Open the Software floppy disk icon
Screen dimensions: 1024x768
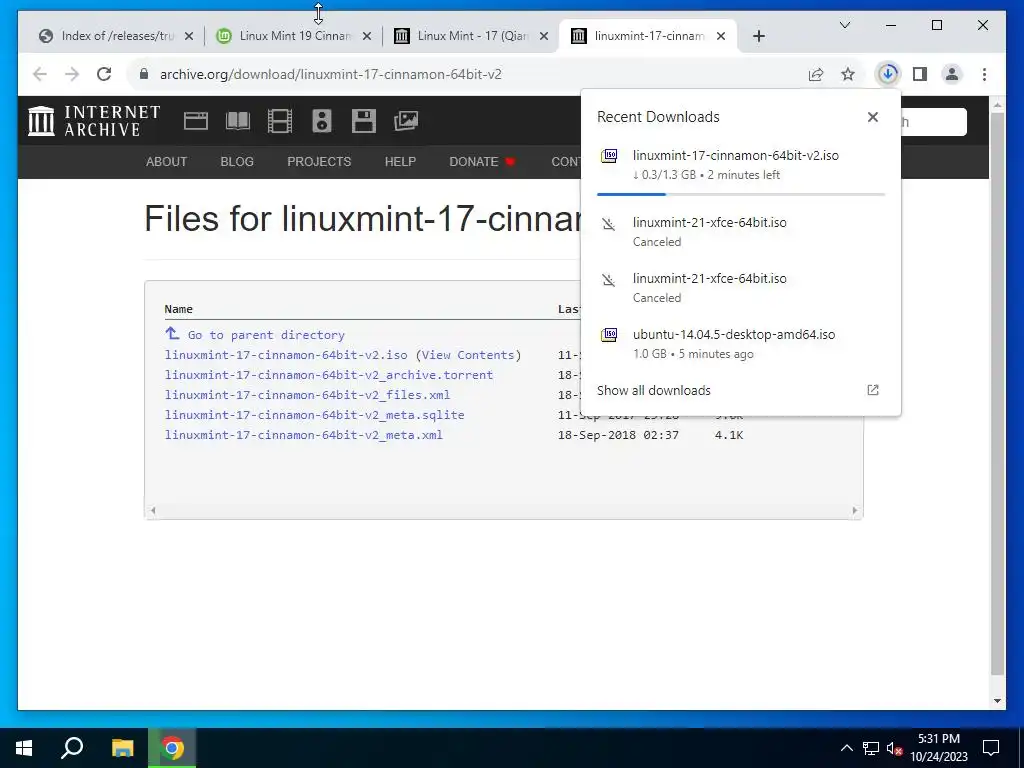click(x=364, y=121)
